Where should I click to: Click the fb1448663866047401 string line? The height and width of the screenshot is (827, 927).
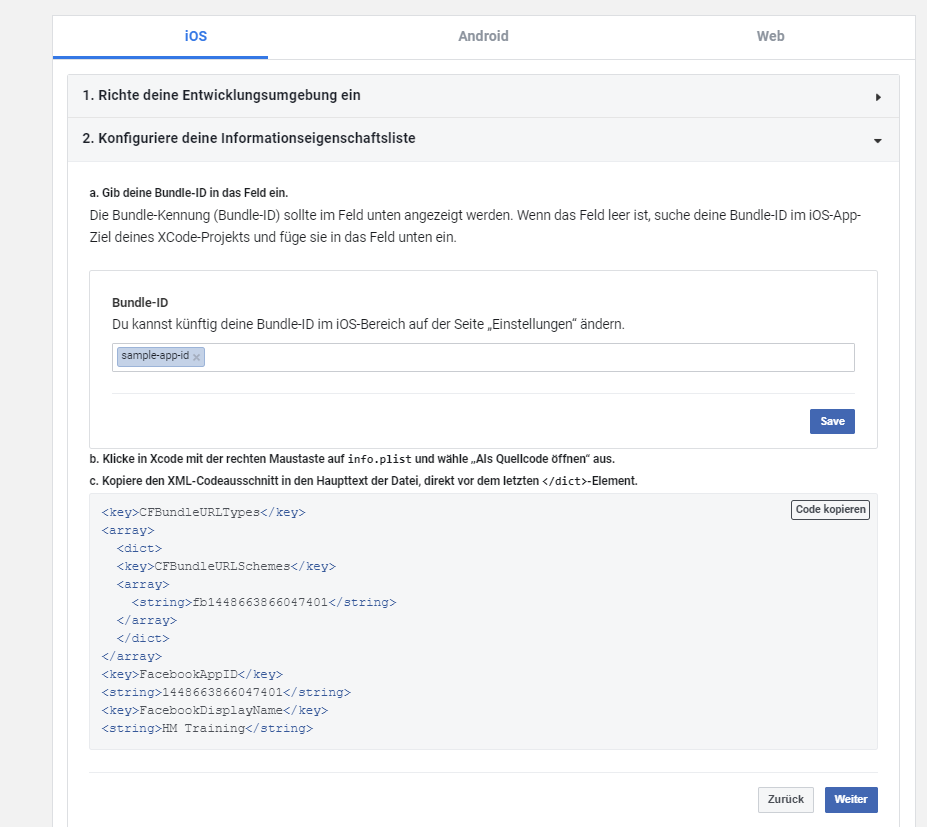click(x=264, y=602)
